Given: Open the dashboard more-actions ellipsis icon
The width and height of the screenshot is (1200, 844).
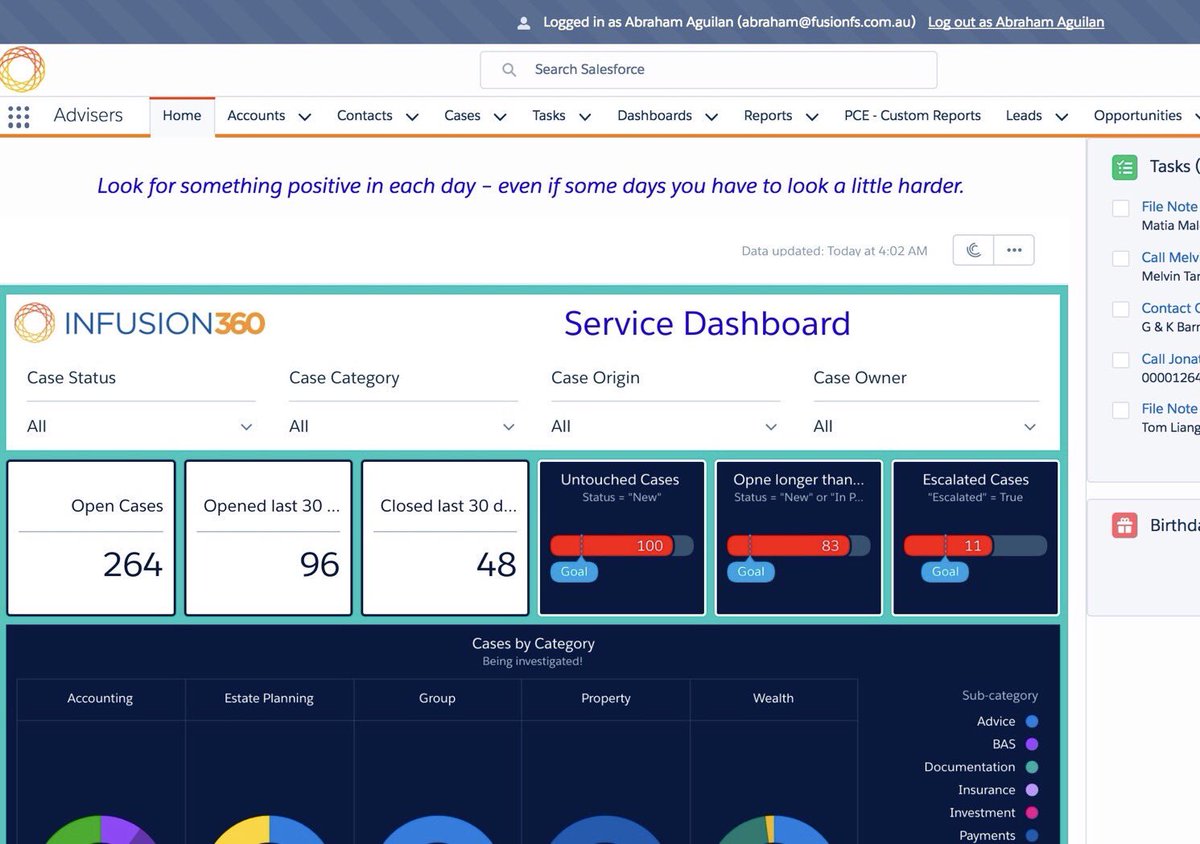Looking at the screenshot, I should point(1013,250).
